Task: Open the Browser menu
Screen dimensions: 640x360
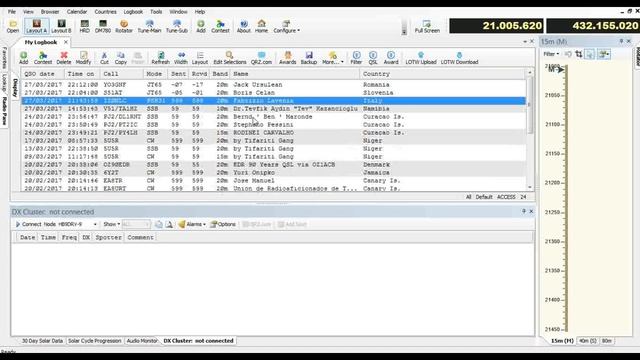Action: 50,12
